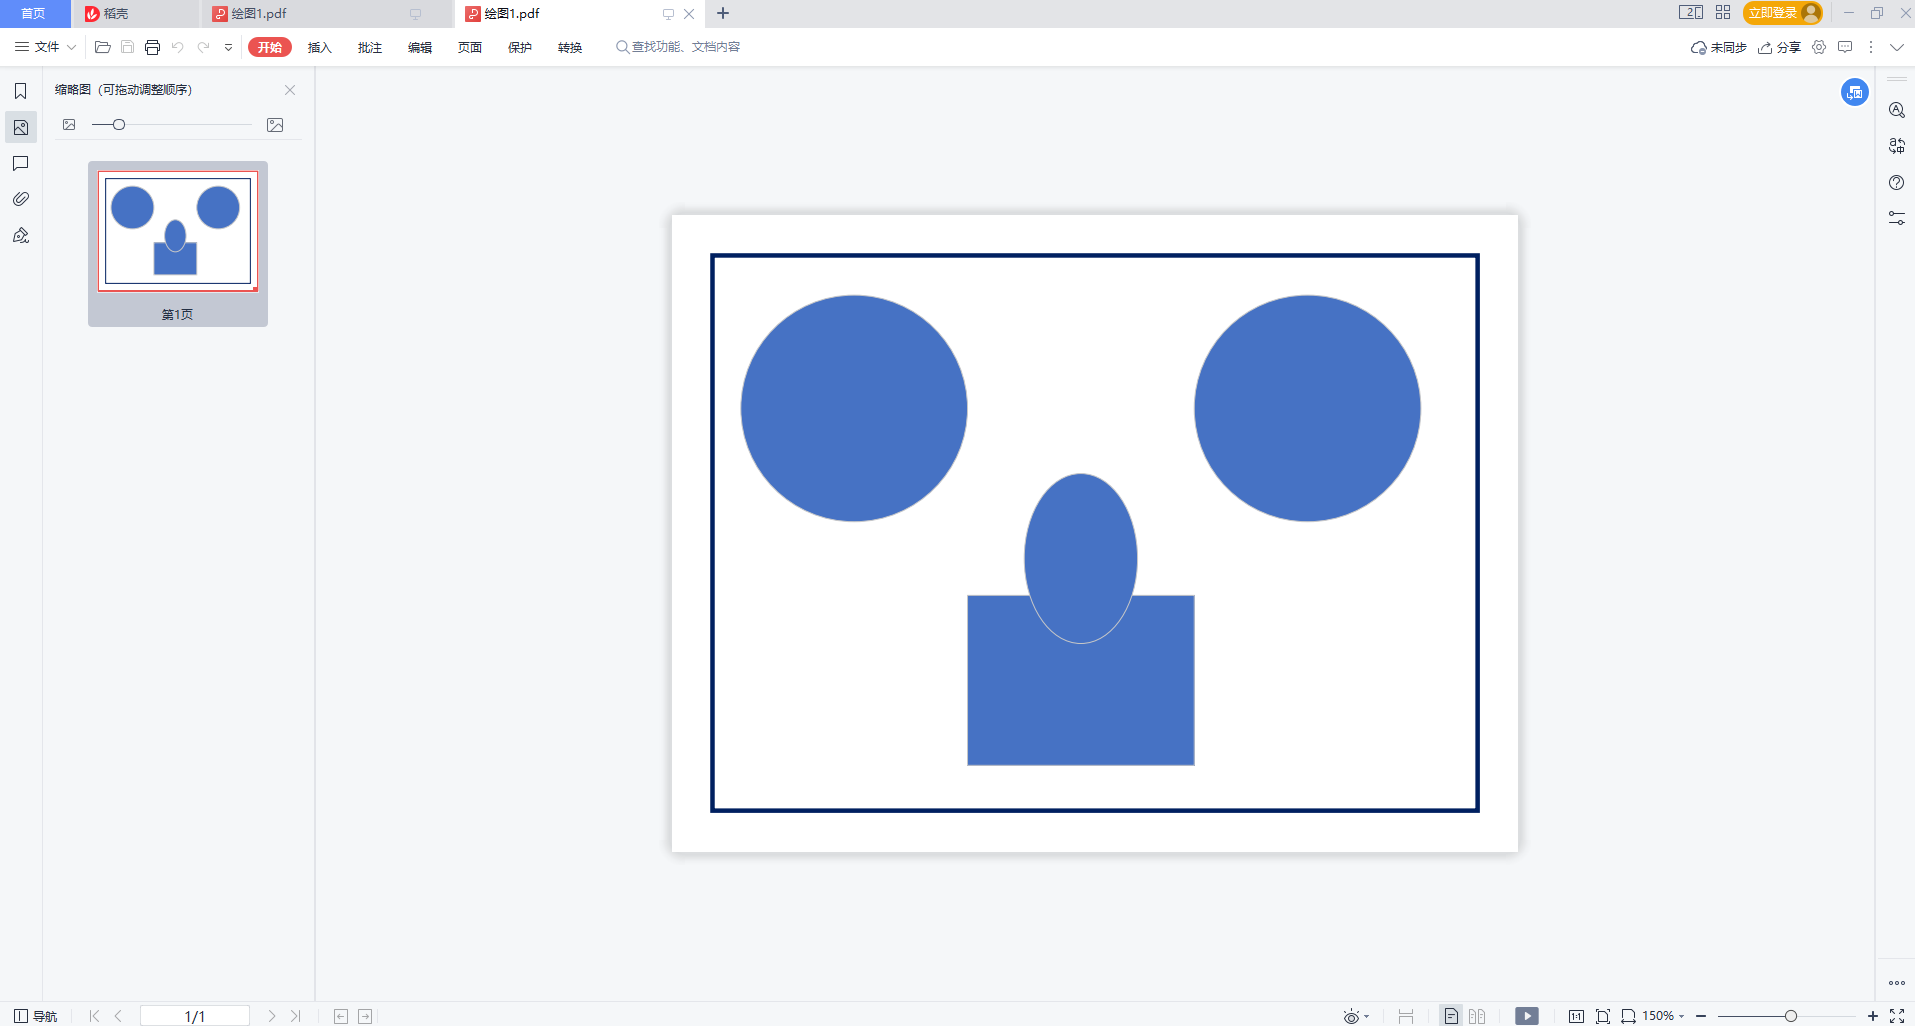Select the thumbnail panel sidebar icon
1915x1026 pixels.
tap(20, 127)
